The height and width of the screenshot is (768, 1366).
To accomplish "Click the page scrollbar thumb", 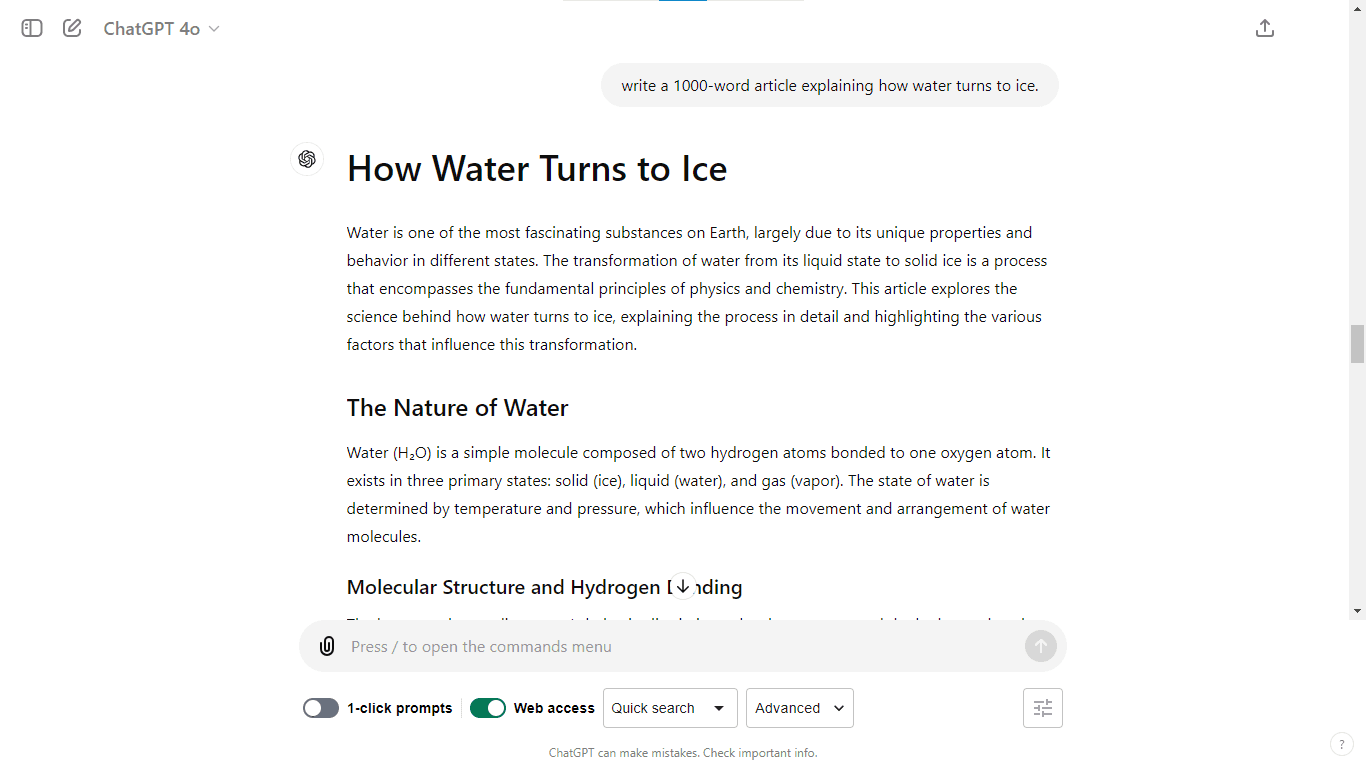I will tap(1357, 344).
